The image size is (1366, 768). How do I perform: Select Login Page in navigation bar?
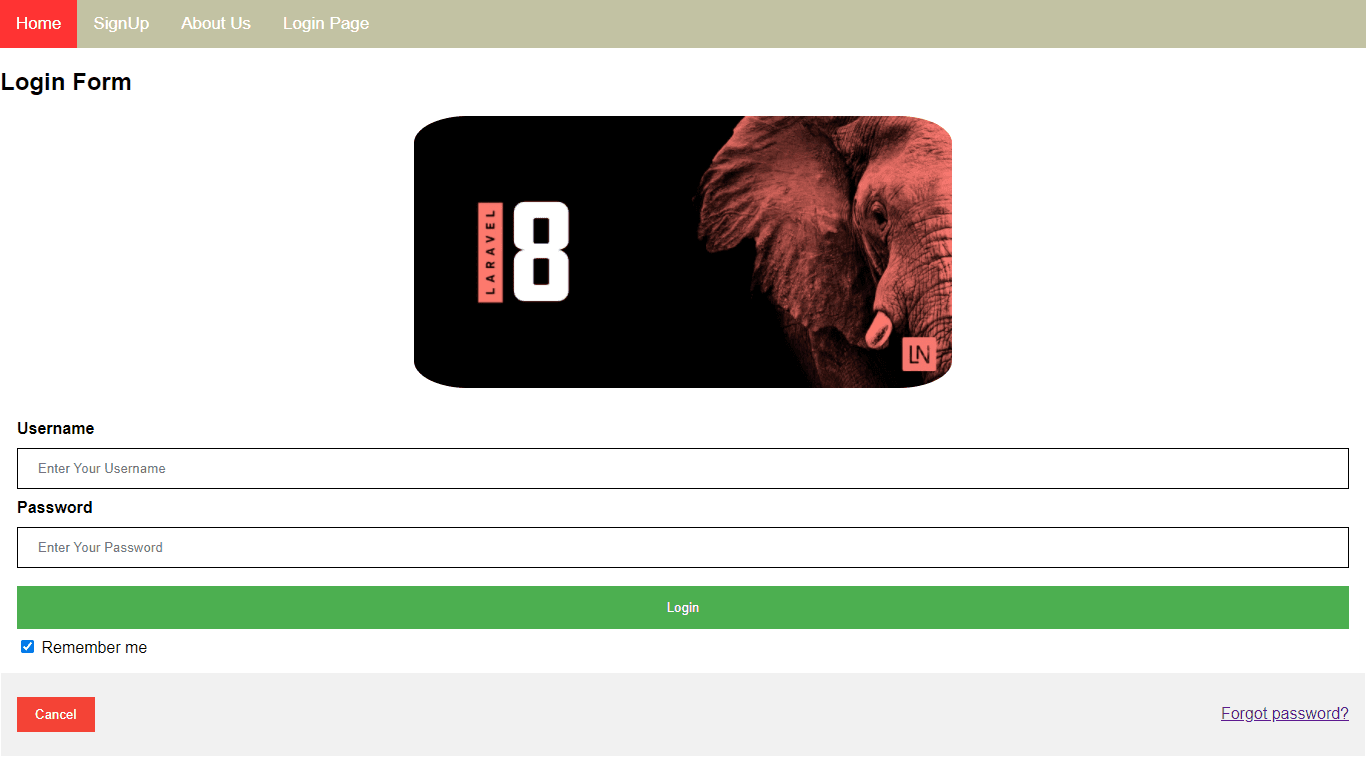click(x=326, y=24)
